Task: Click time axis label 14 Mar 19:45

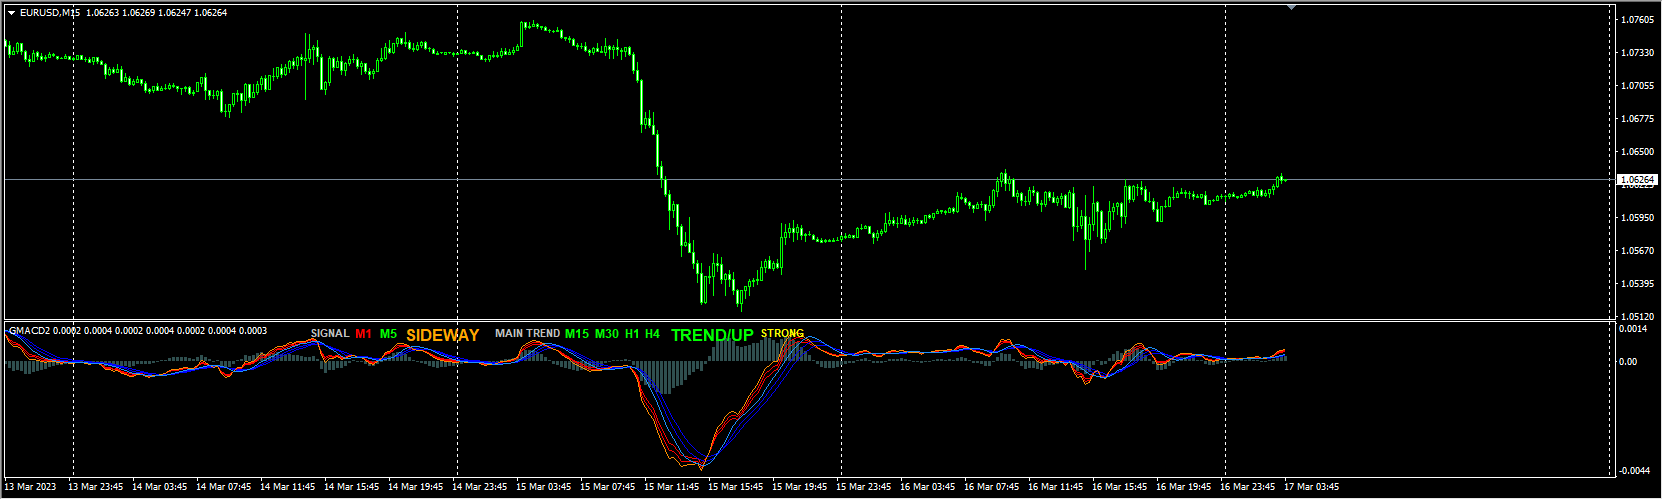Action: coord(416,488)
